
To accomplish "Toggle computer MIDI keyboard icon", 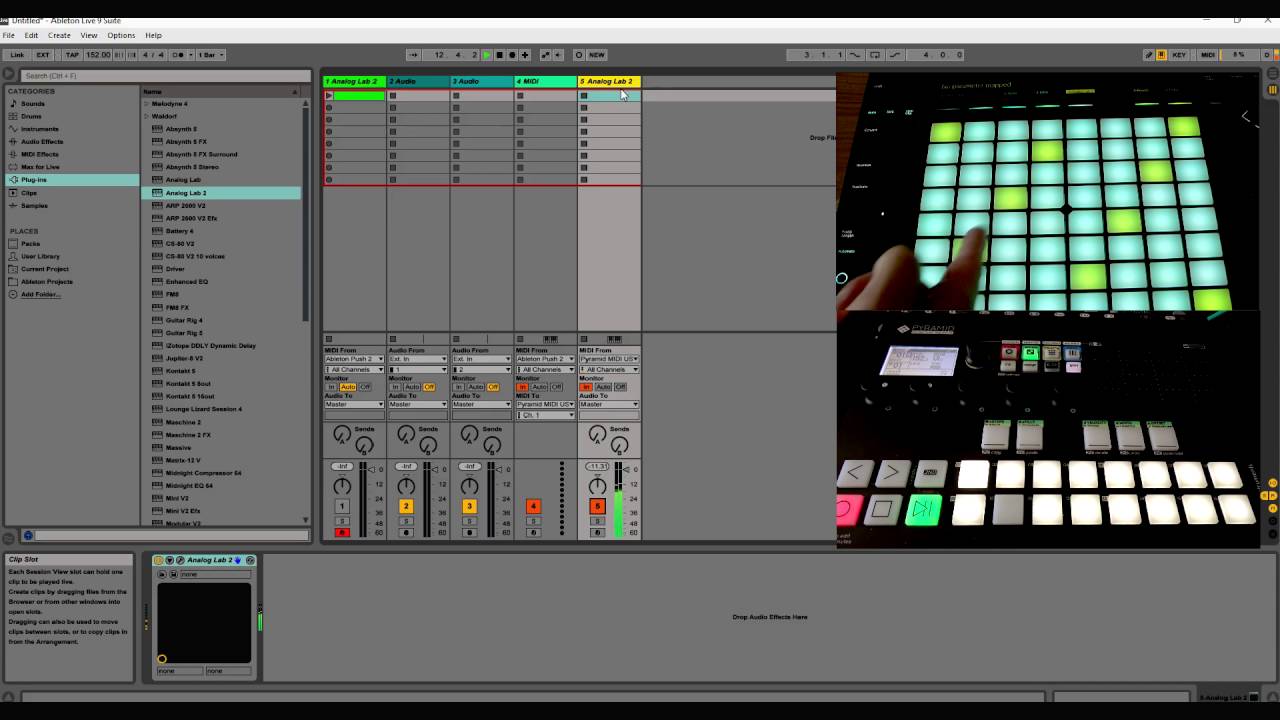I will [1161, 55].
